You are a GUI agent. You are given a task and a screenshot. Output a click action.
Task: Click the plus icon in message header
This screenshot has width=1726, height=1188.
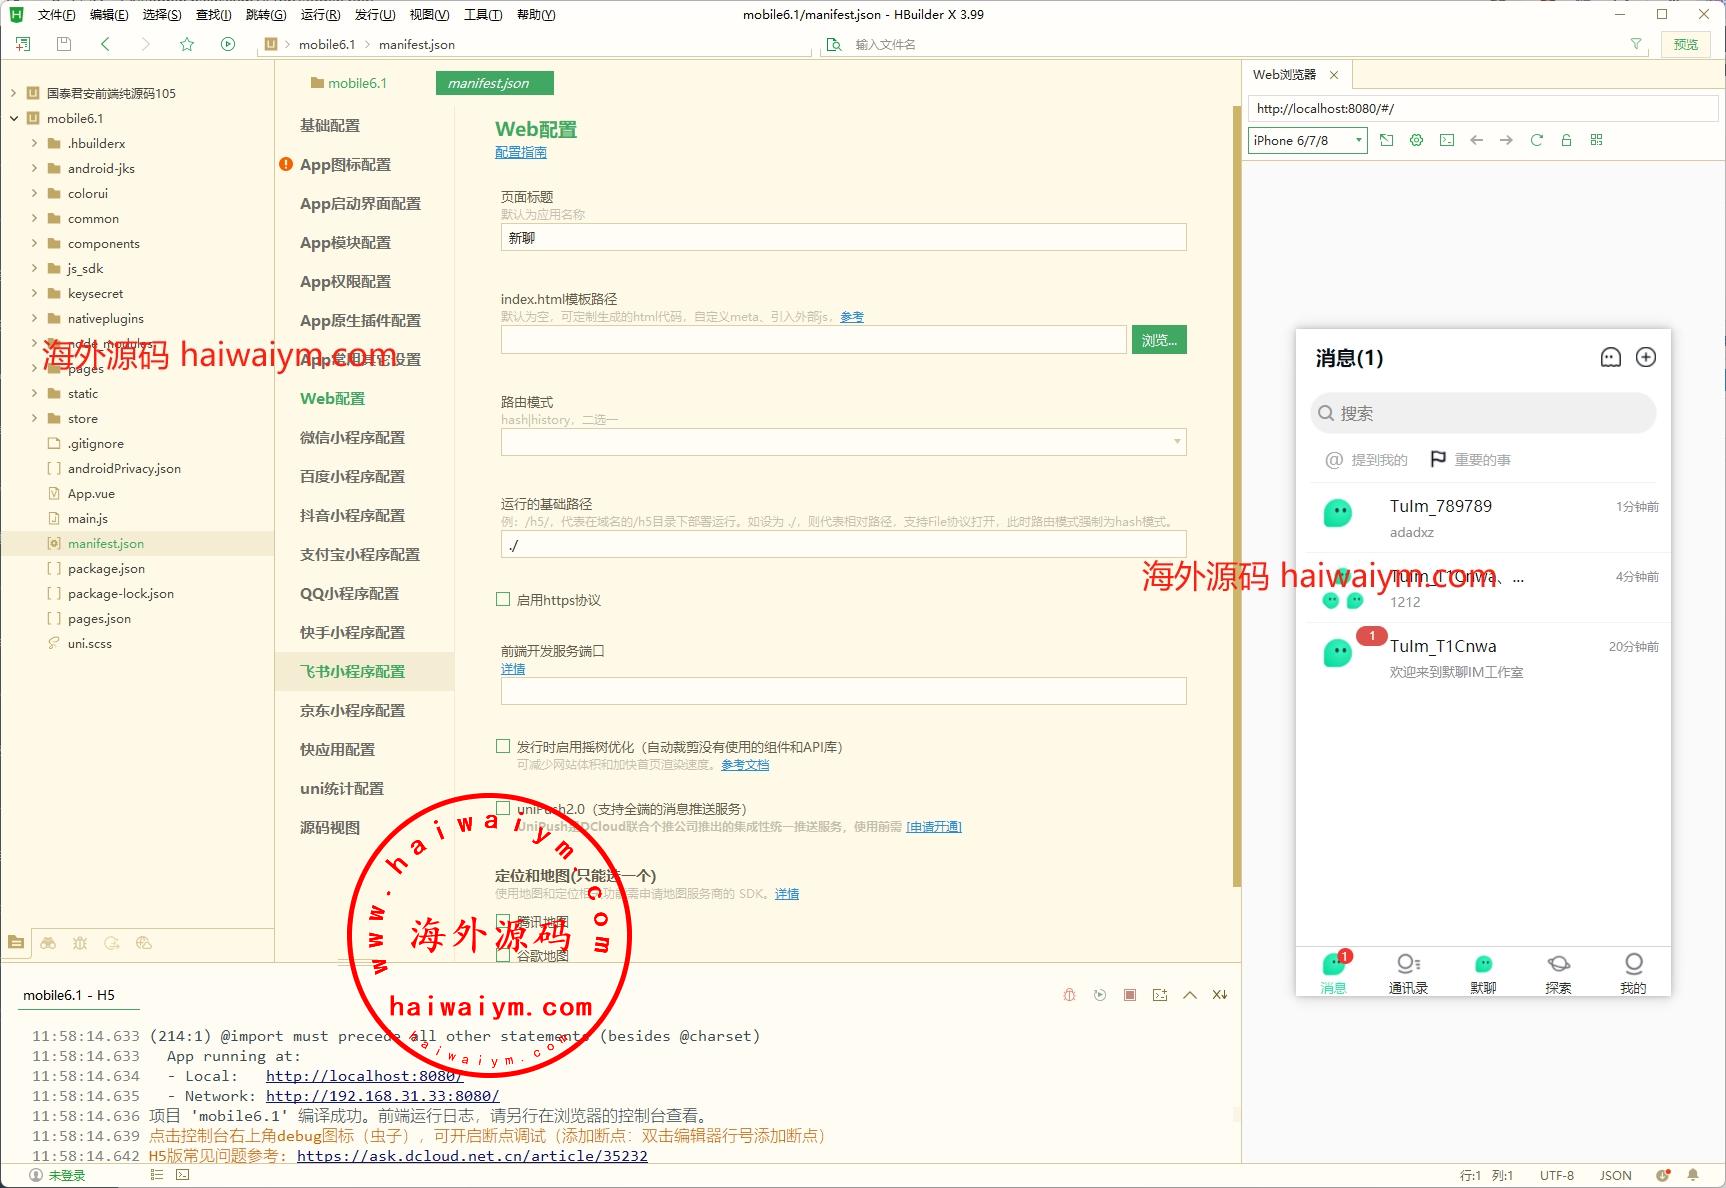pyautogui.click(x=1645, y=358)
